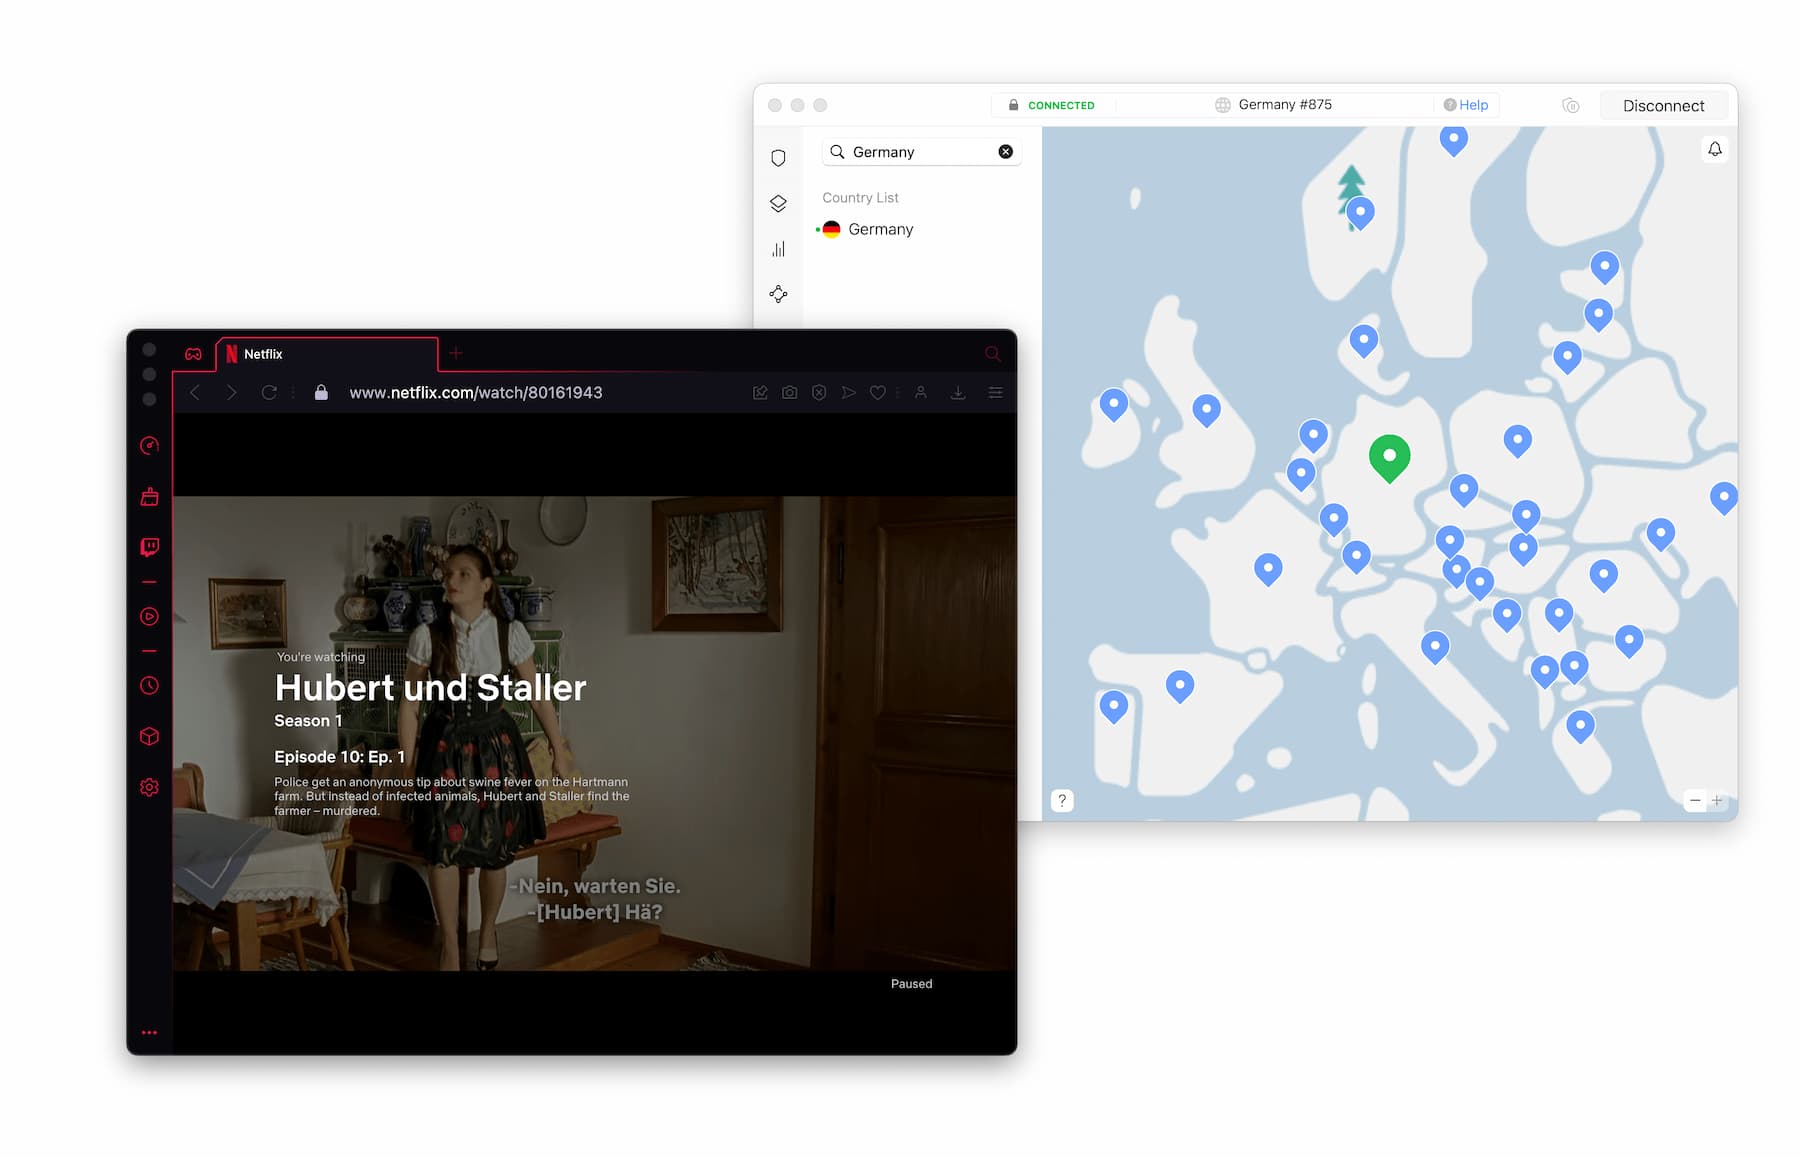Image resolution: width=1800 pixels, height=1157 pixels.
Task: Click the Germany search field in NordVPN
Action: click(921, 152)
